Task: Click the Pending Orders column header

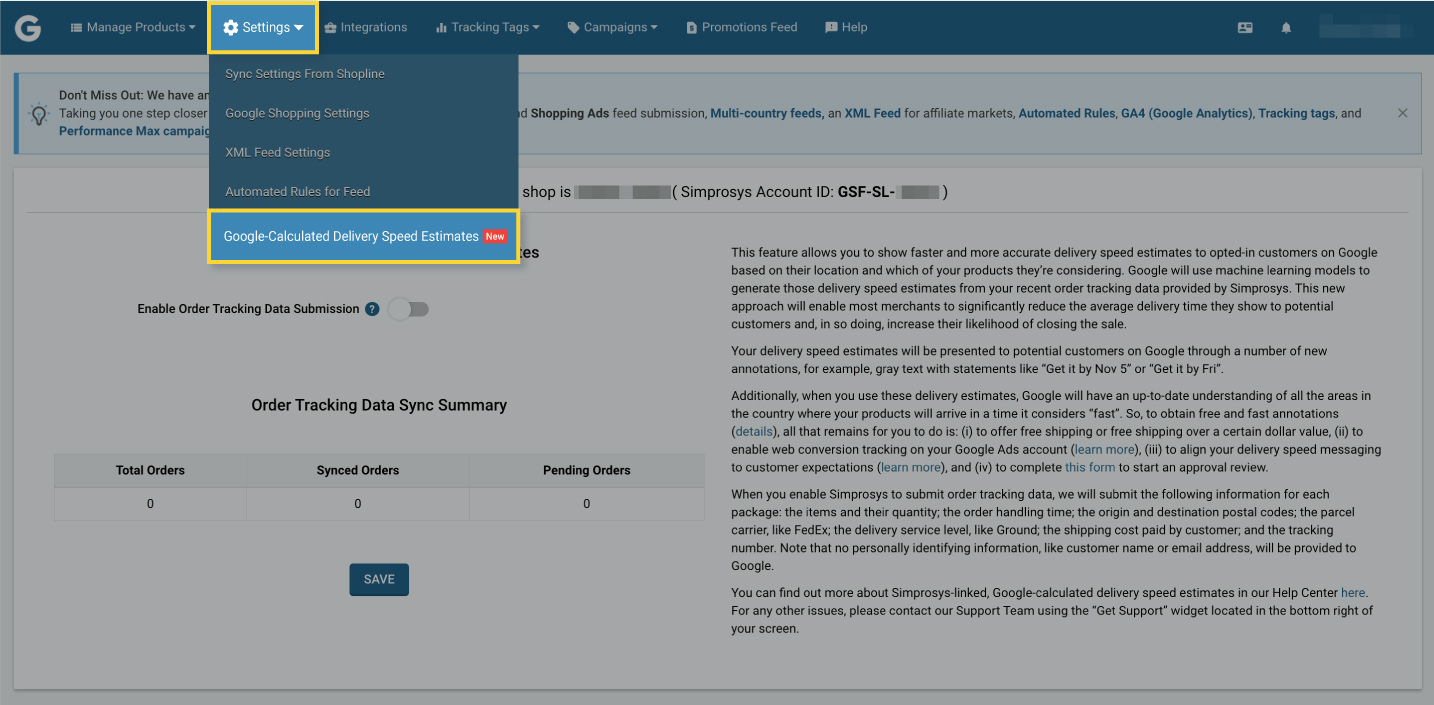Action: coord(587,470)
